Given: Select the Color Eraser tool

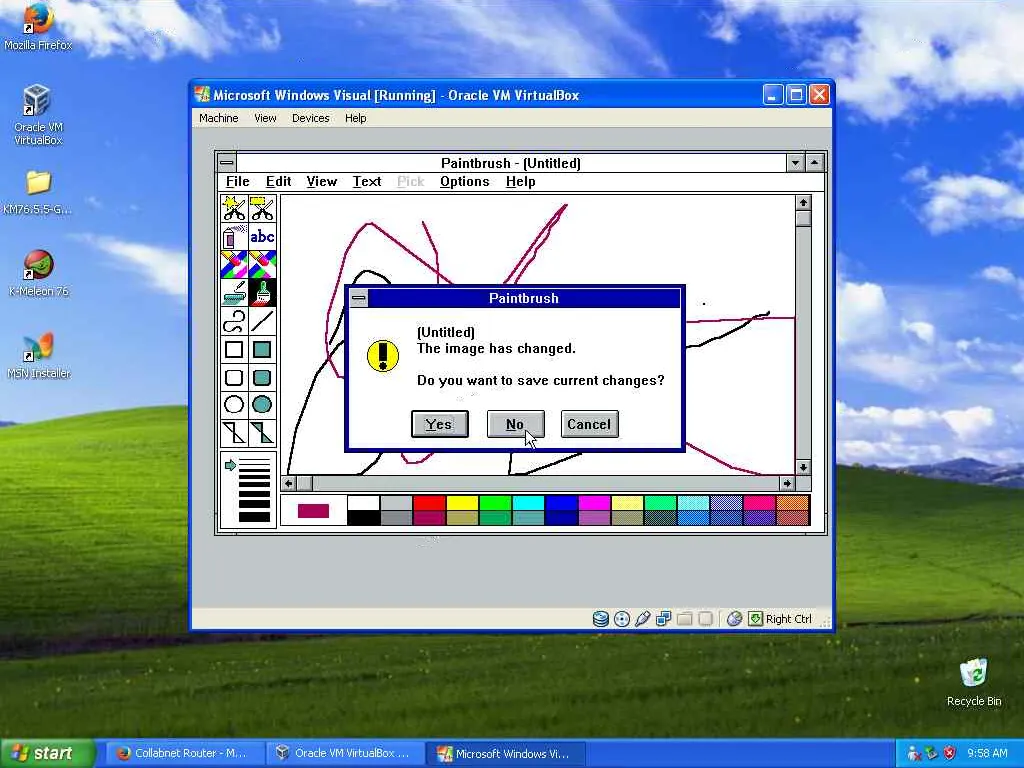Looking at the screenshot, I should click(234, 264).
